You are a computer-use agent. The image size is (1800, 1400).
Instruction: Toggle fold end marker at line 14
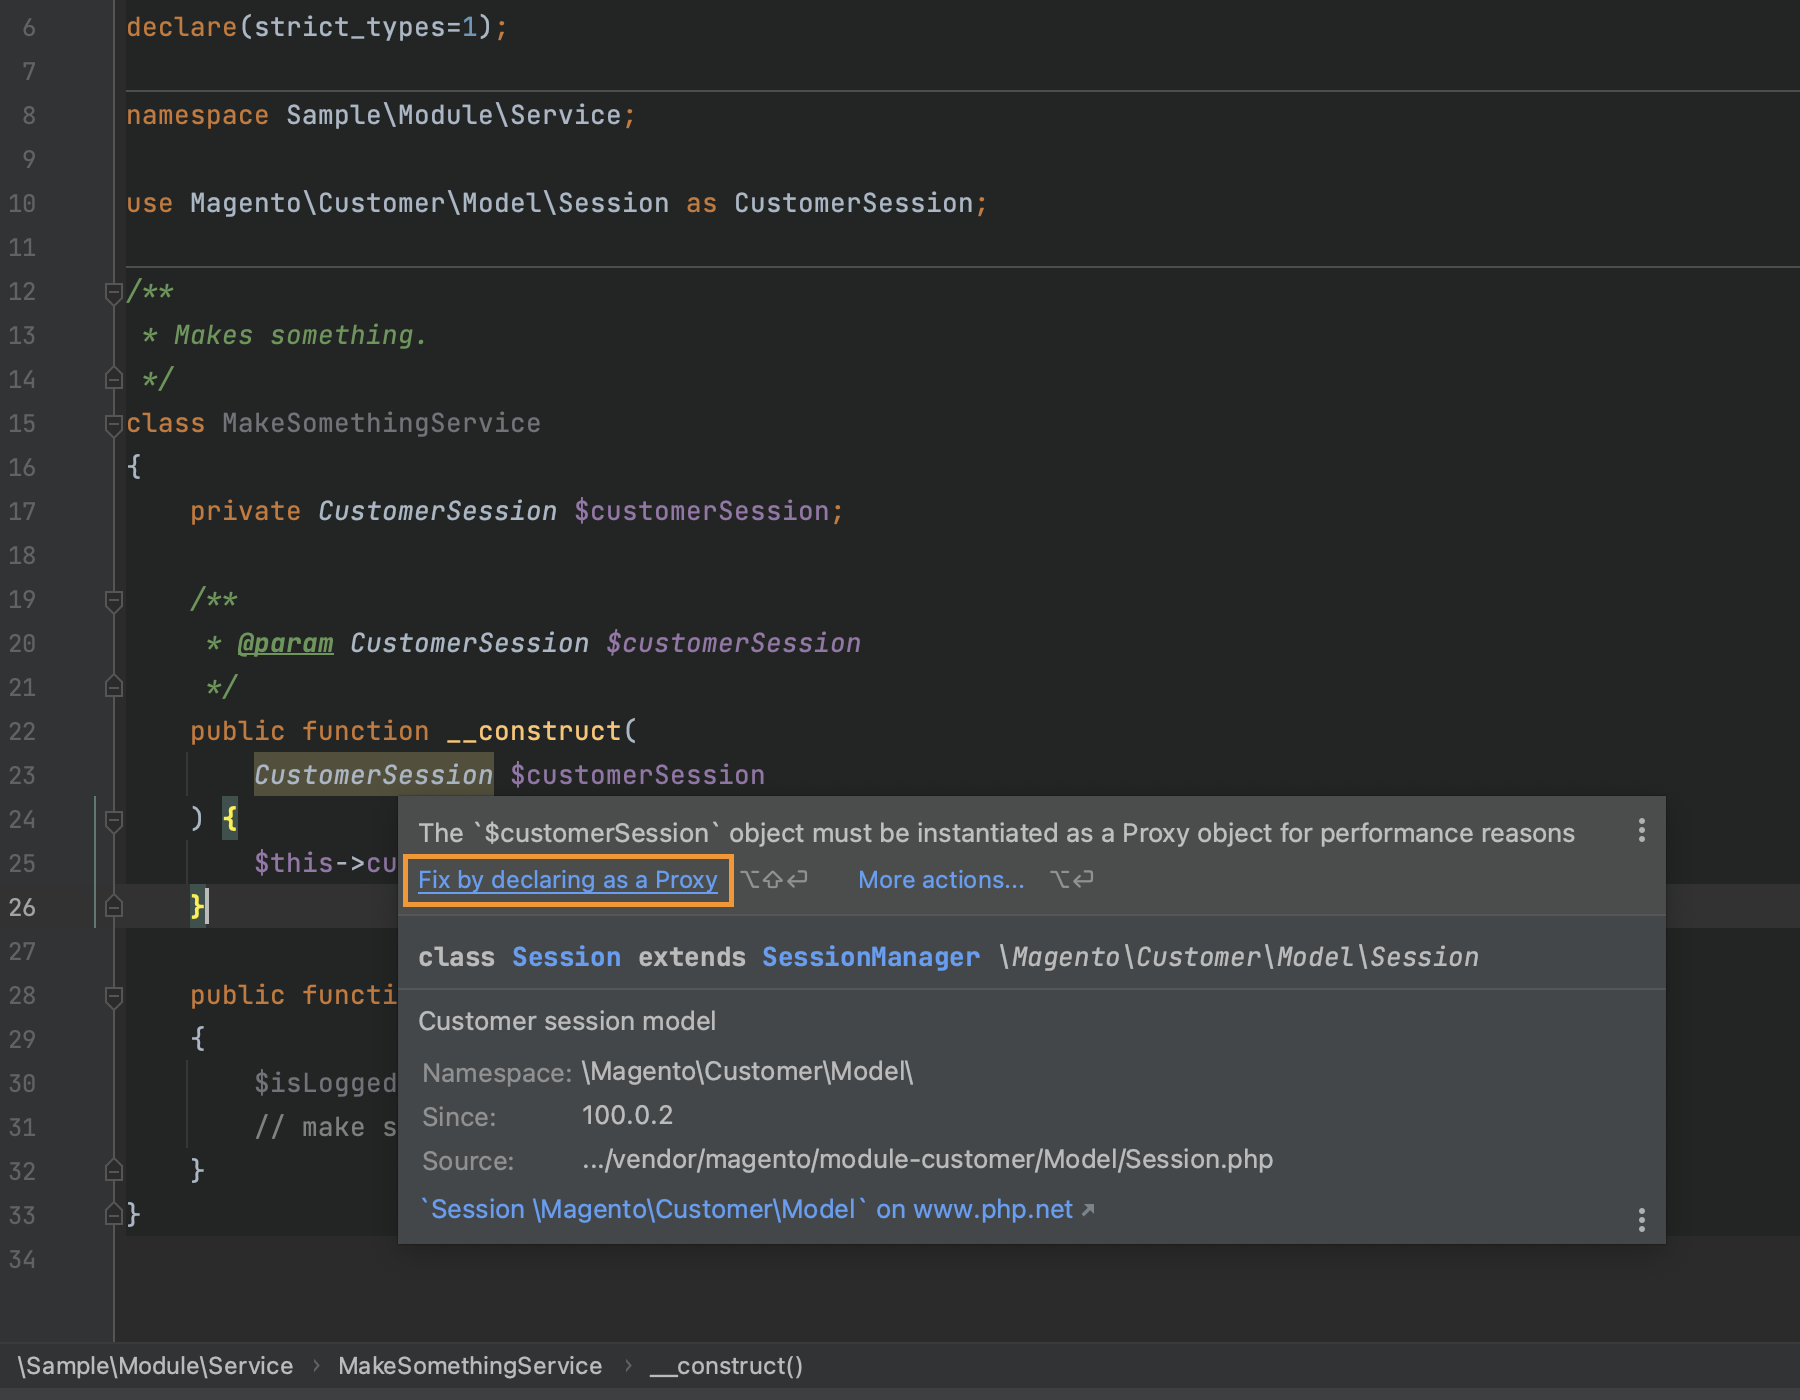tap(114, 379)
